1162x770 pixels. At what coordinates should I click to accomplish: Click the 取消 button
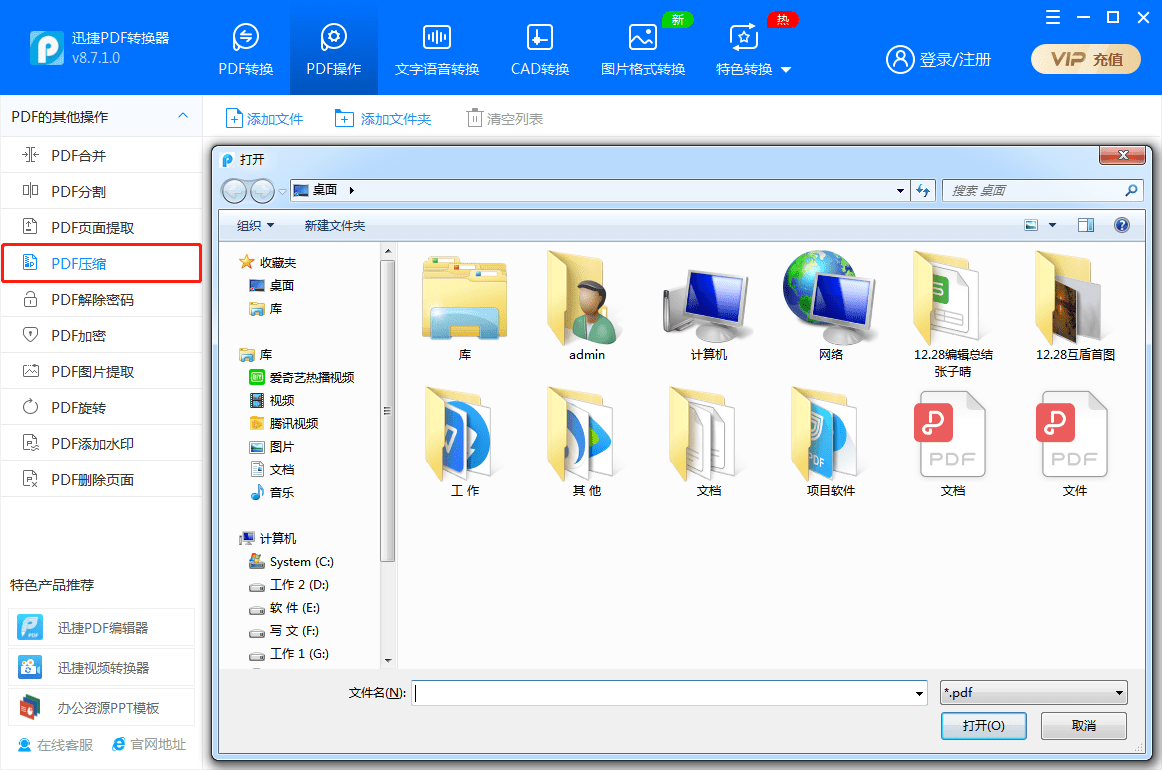(x=1083, y=726)
